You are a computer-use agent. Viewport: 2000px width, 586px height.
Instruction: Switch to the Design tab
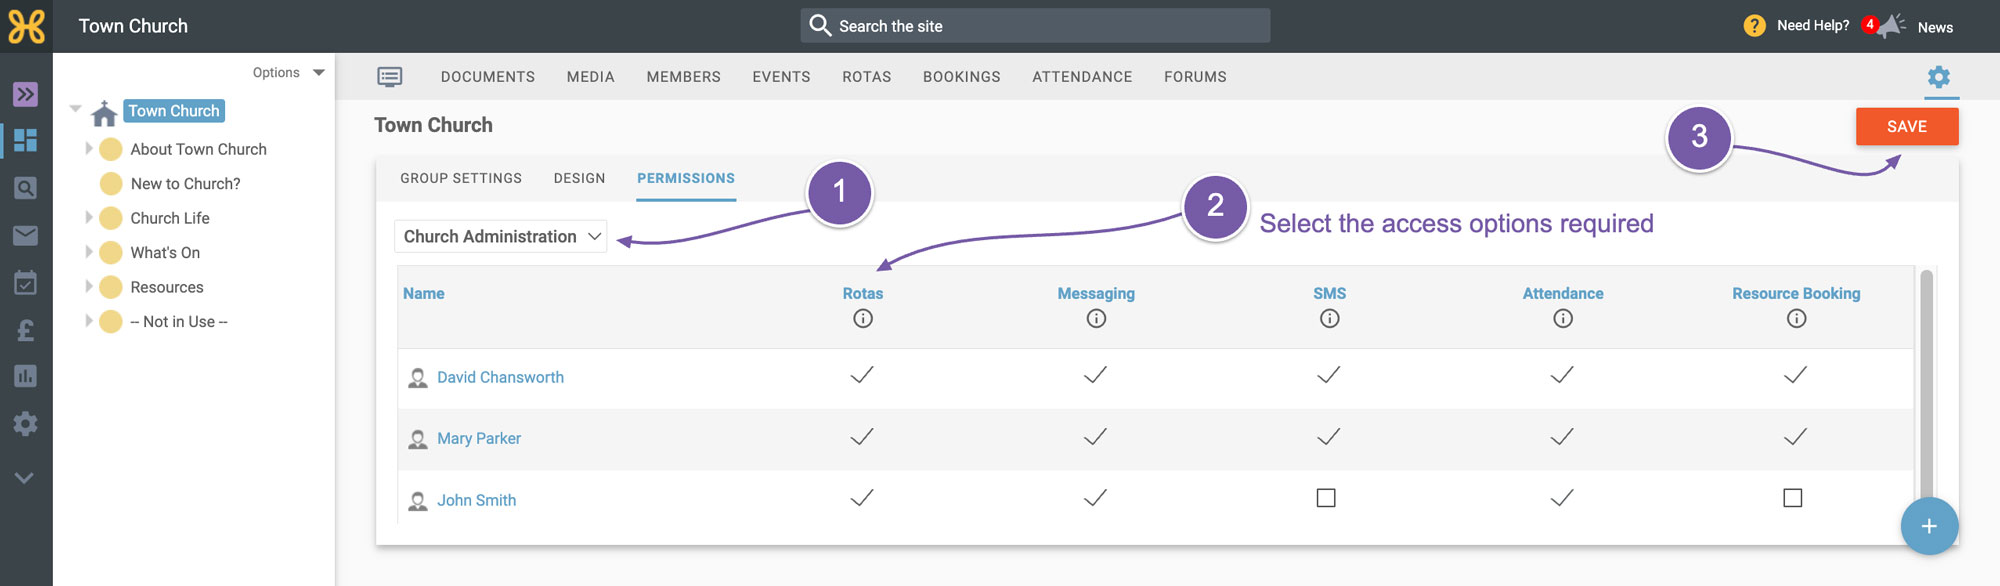click(580, 178)
